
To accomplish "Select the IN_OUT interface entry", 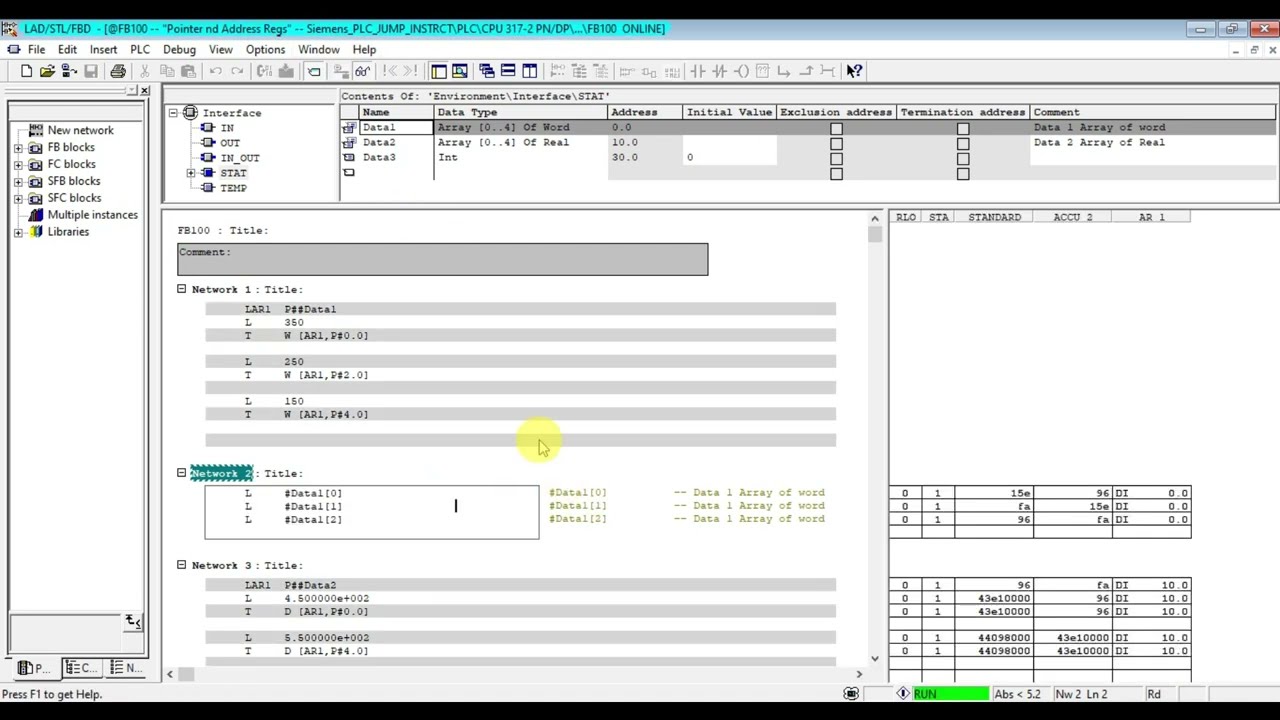I will 240,158.
